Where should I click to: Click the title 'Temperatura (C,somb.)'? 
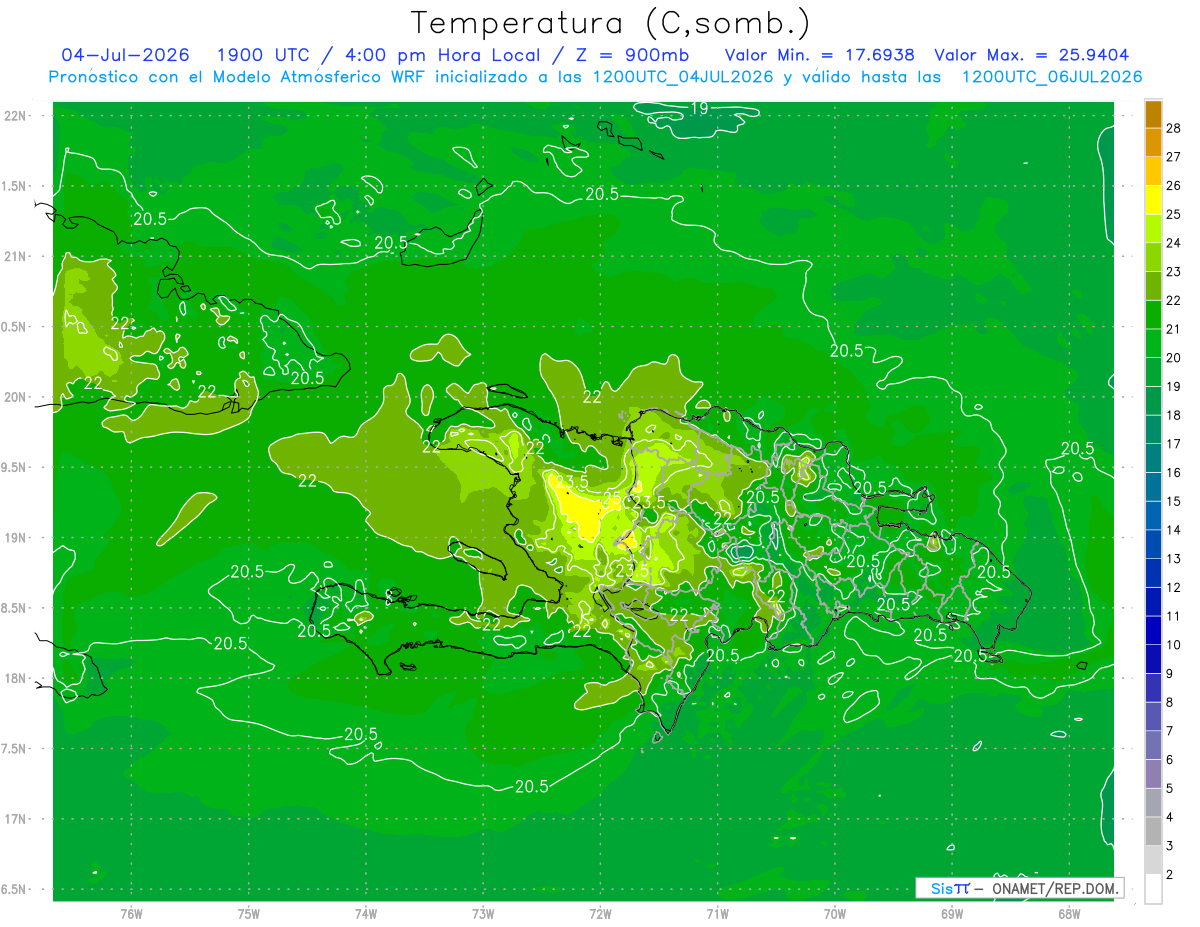click(609, 23)
